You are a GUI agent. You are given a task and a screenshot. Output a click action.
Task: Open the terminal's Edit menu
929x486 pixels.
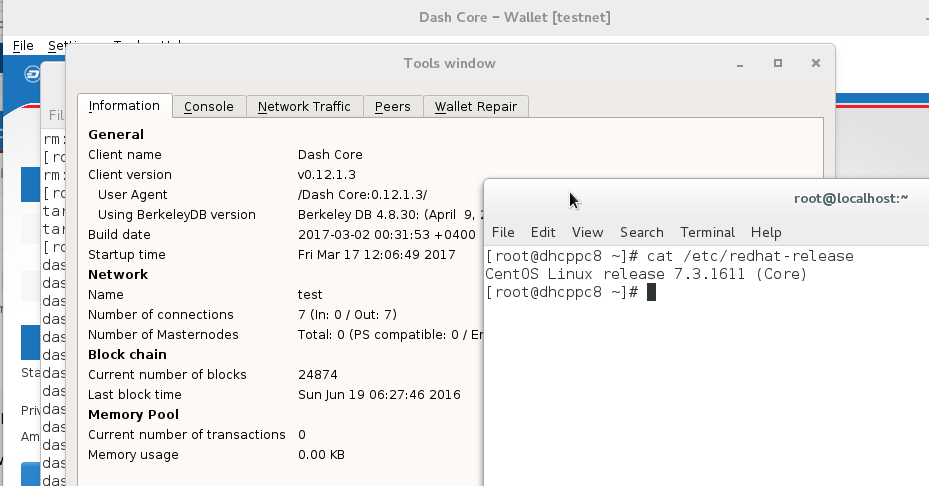coord(543,232)
